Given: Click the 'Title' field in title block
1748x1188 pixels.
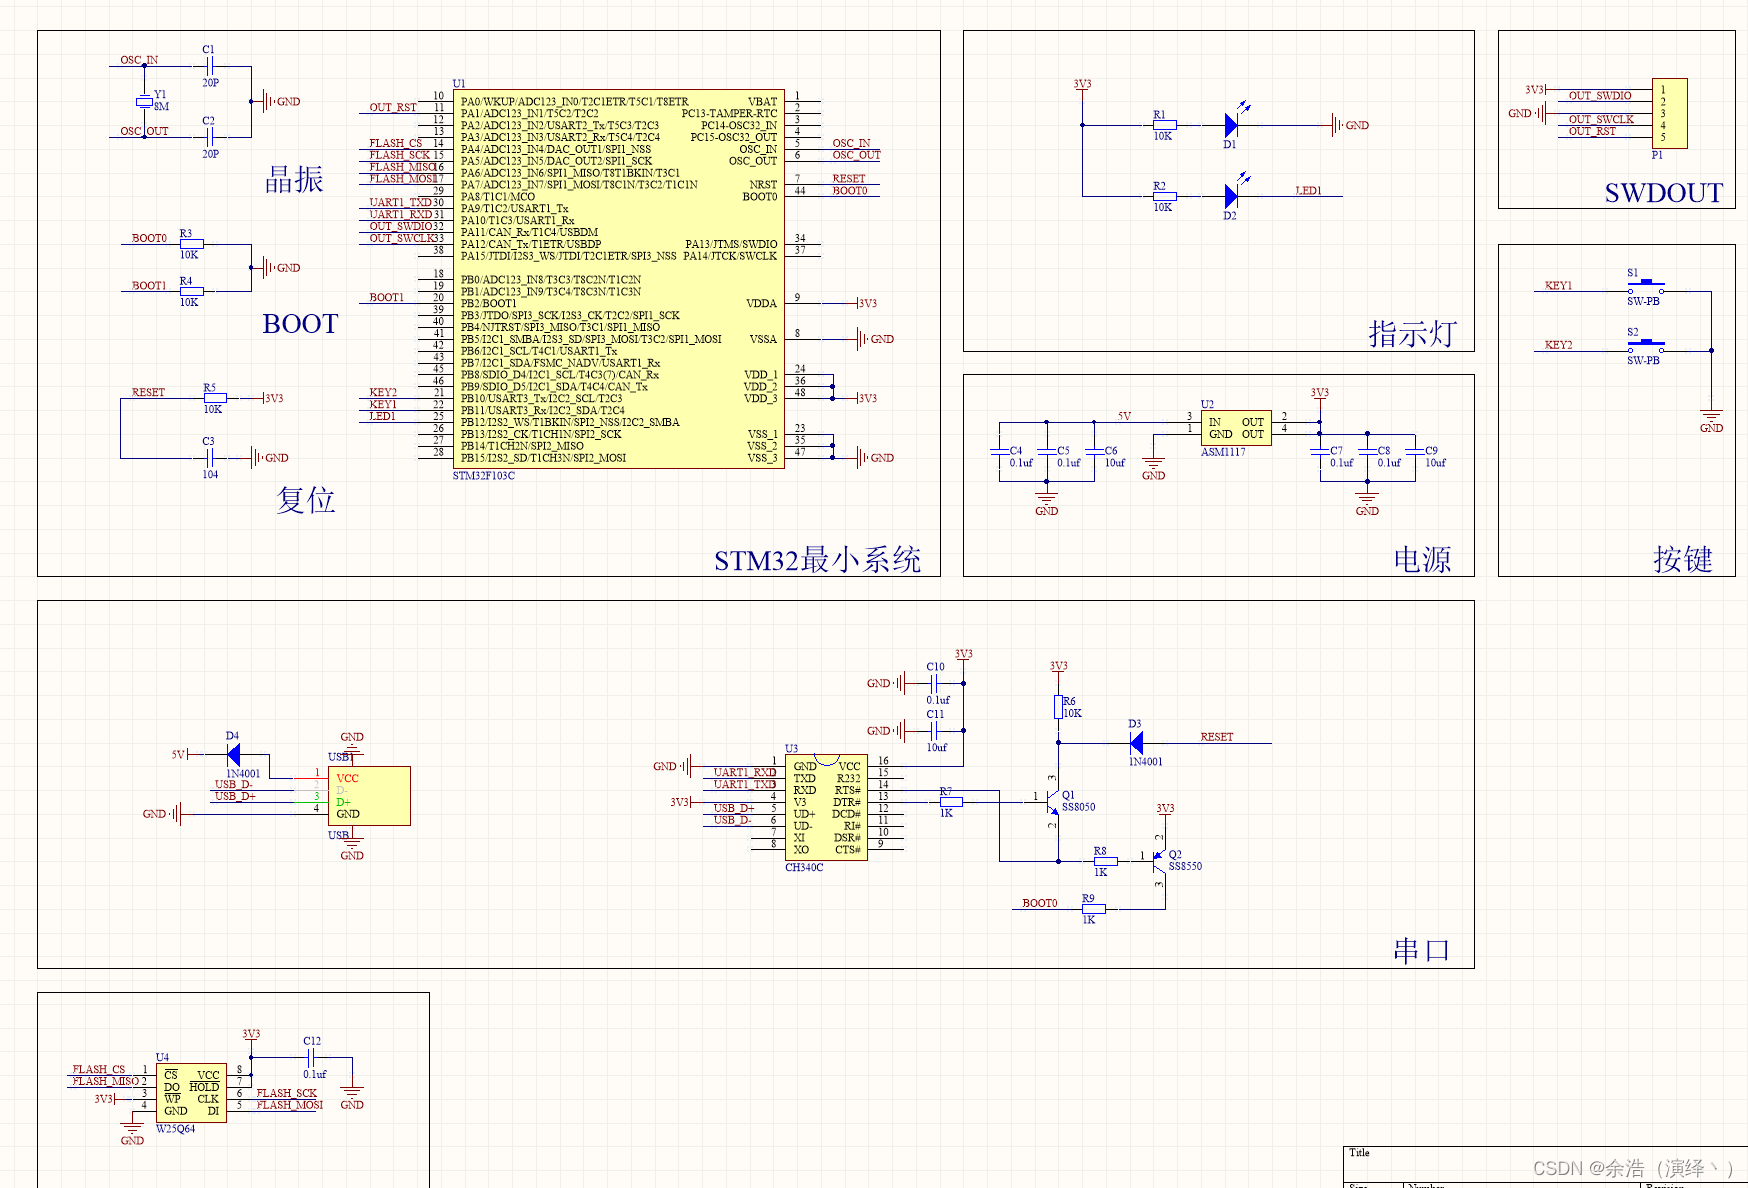Looking at the screenshot, I should click(x=1359, y=1153).
